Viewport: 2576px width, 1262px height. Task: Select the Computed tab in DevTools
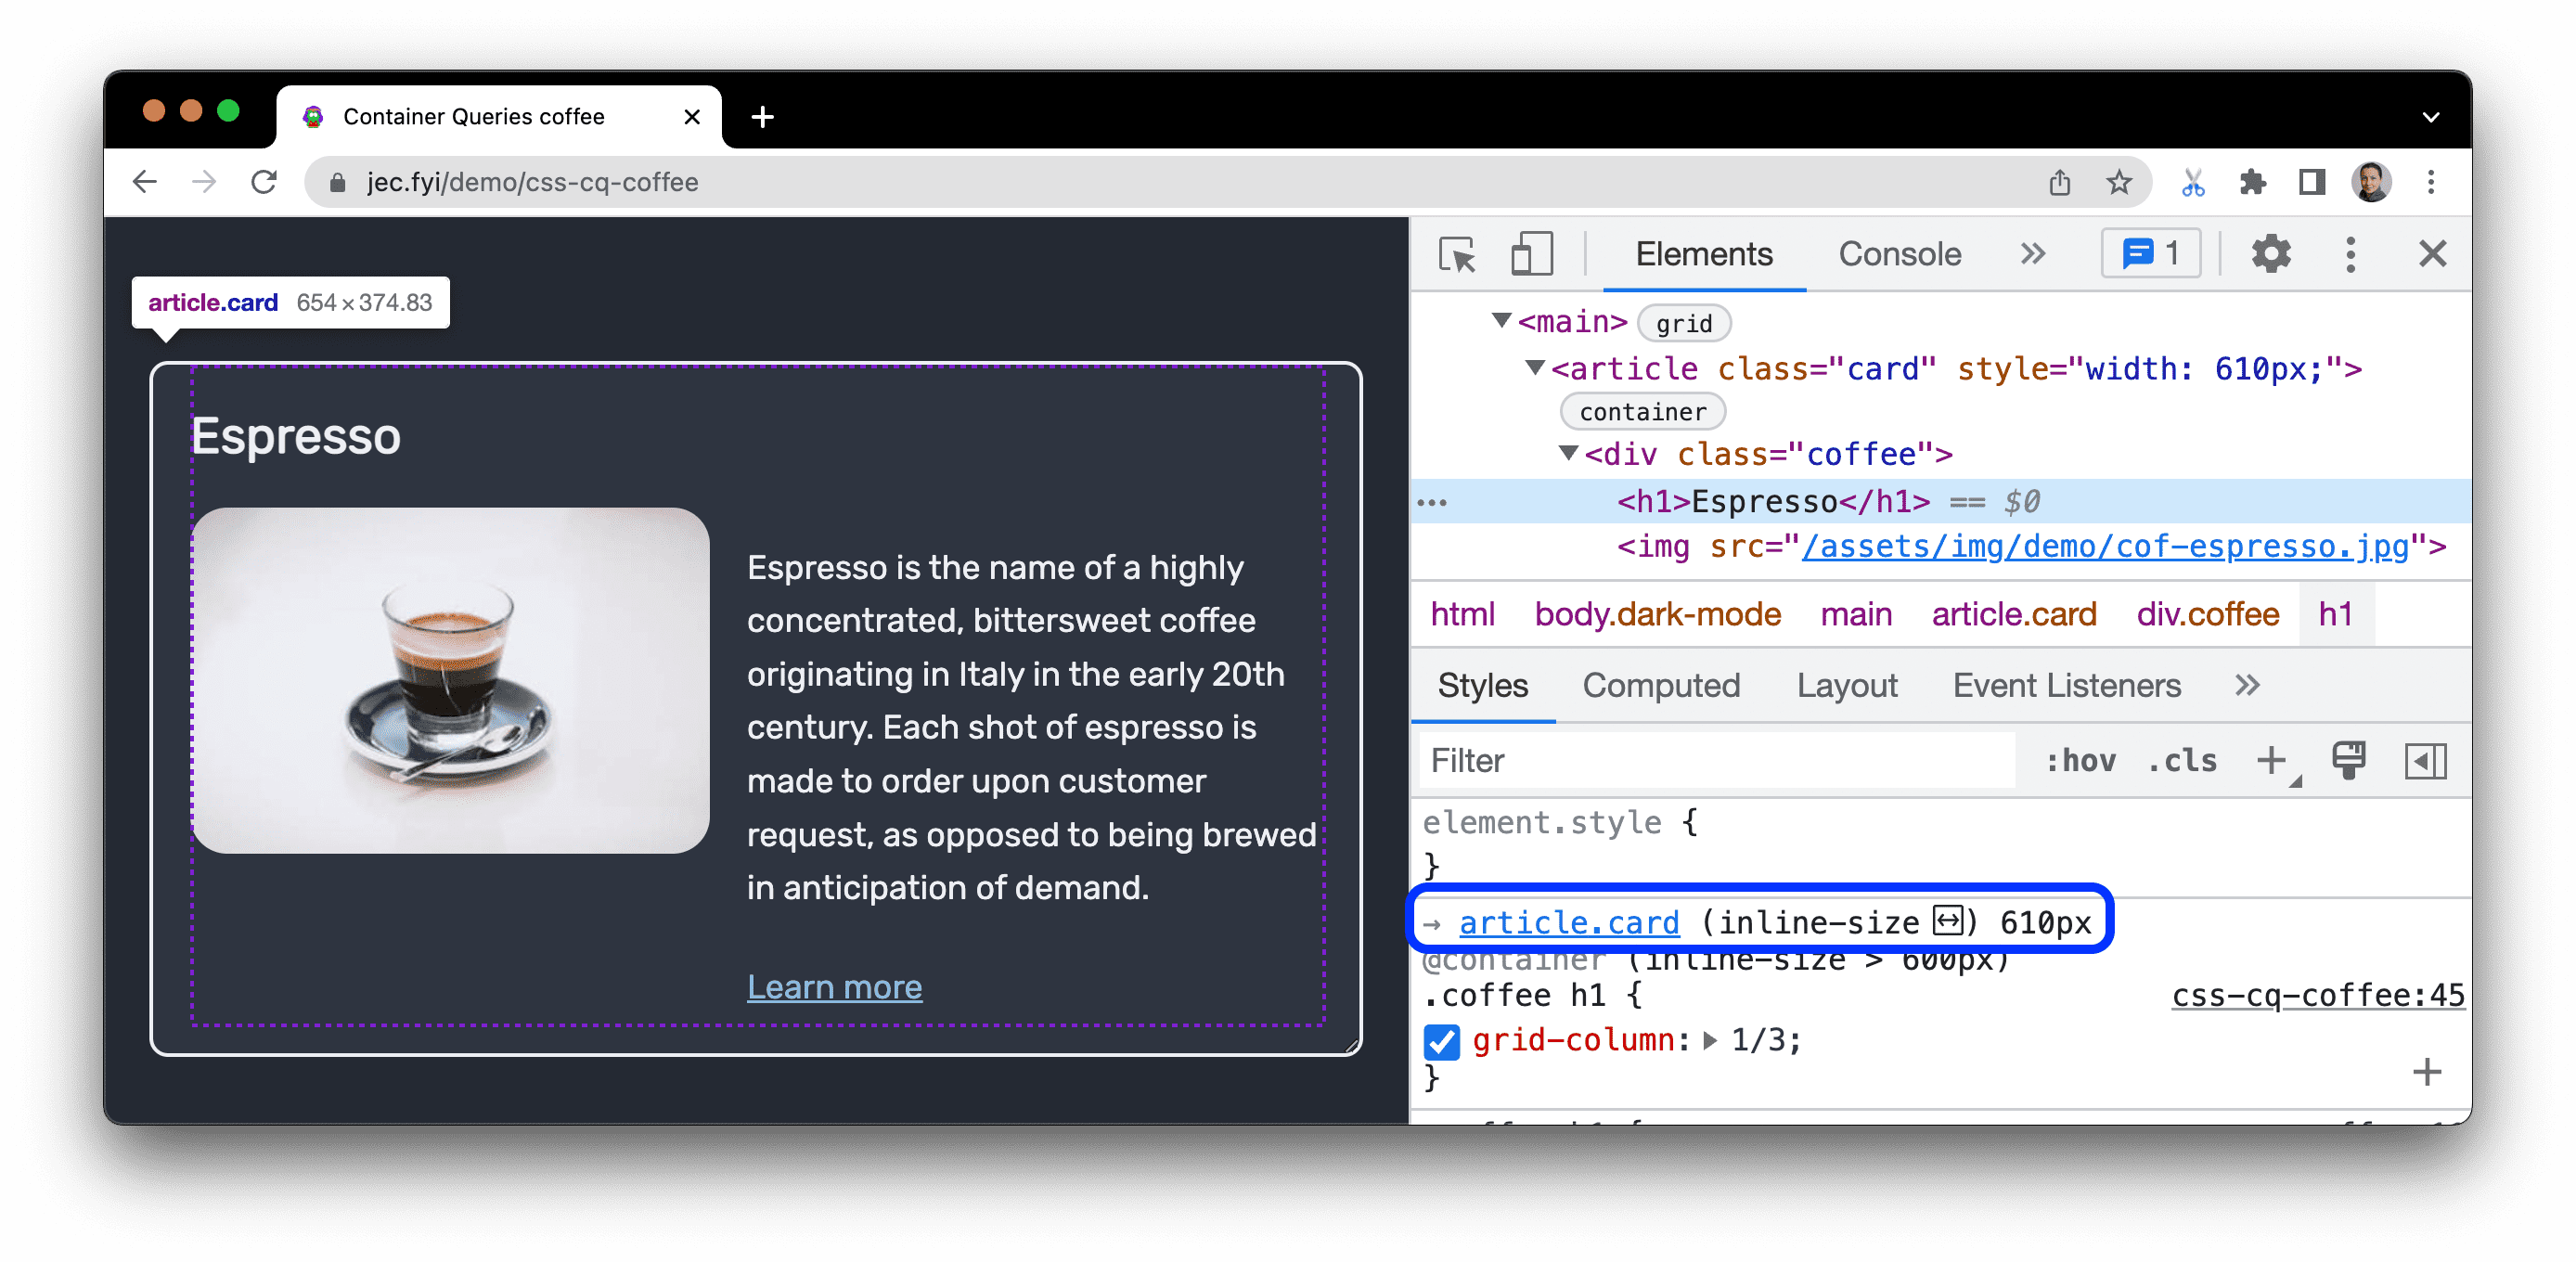[x=1661, y=687]
